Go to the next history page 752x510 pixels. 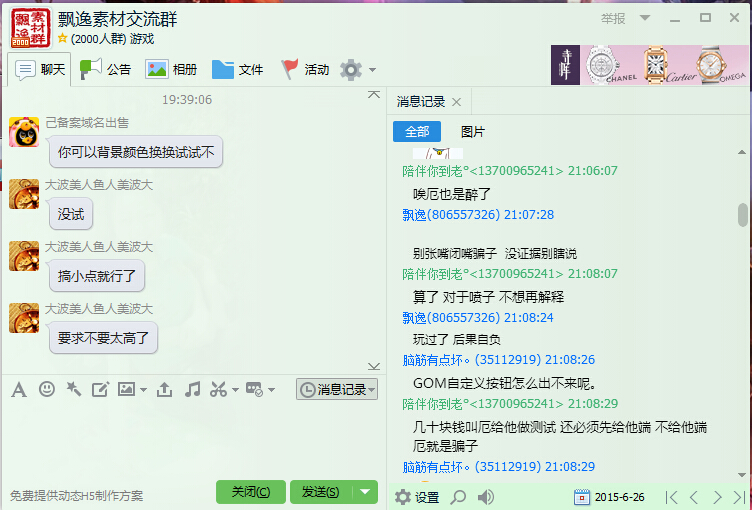[x=717, y=497]
